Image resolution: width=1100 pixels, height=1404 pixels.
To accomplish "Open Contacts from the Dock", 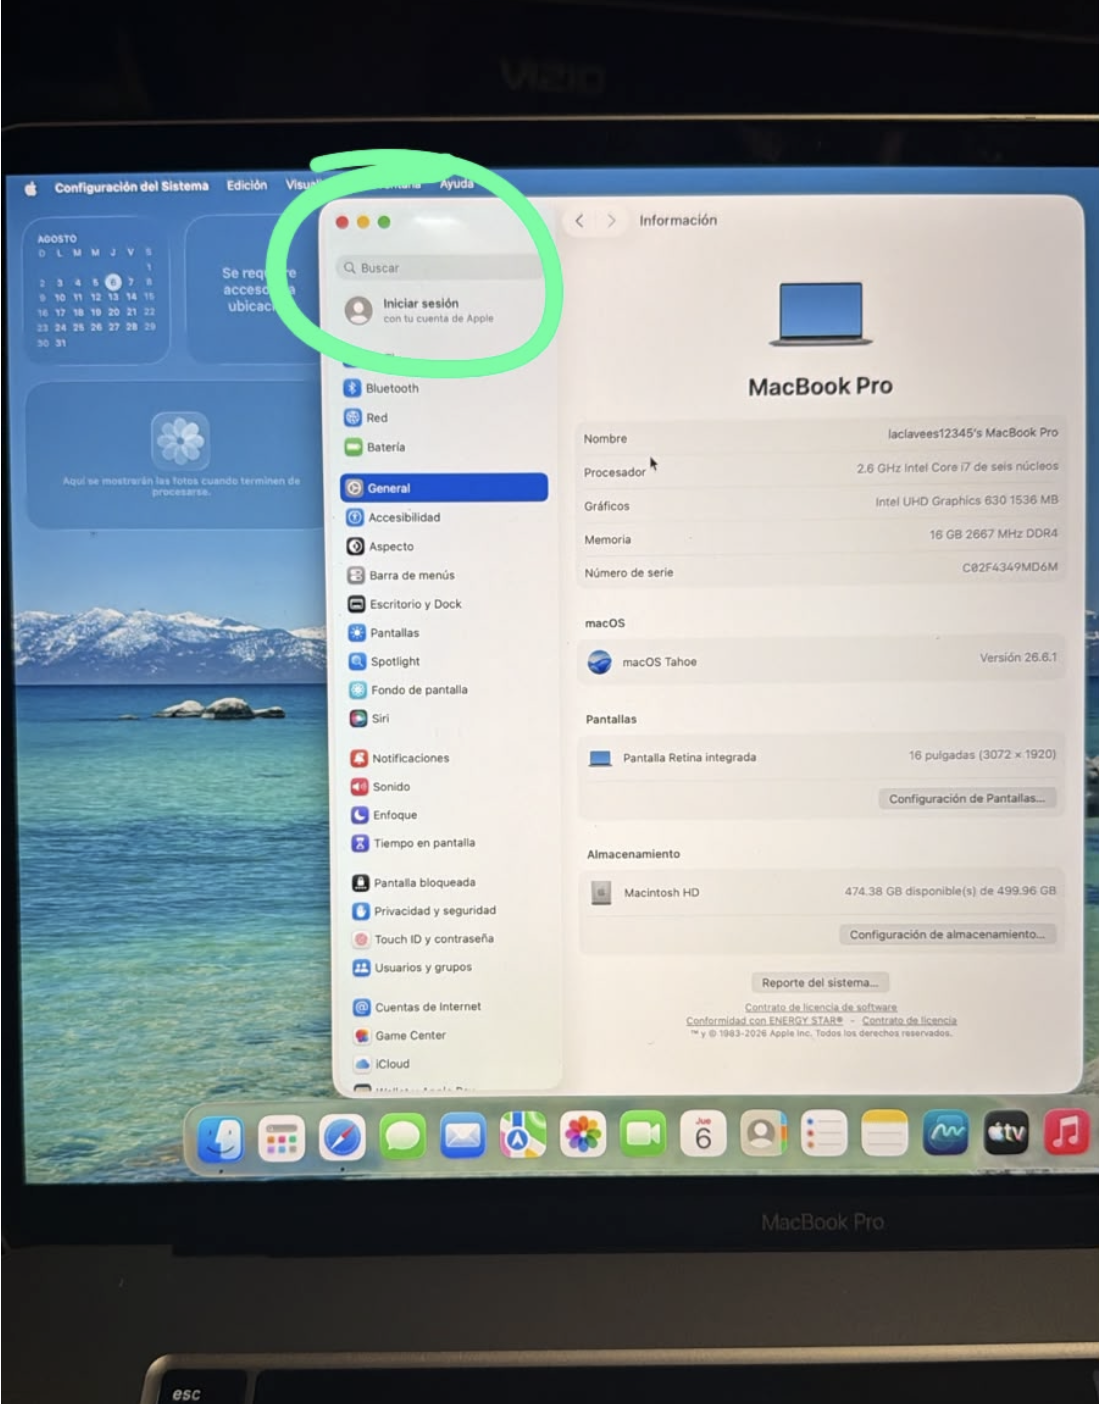I will pos(764,1134).
